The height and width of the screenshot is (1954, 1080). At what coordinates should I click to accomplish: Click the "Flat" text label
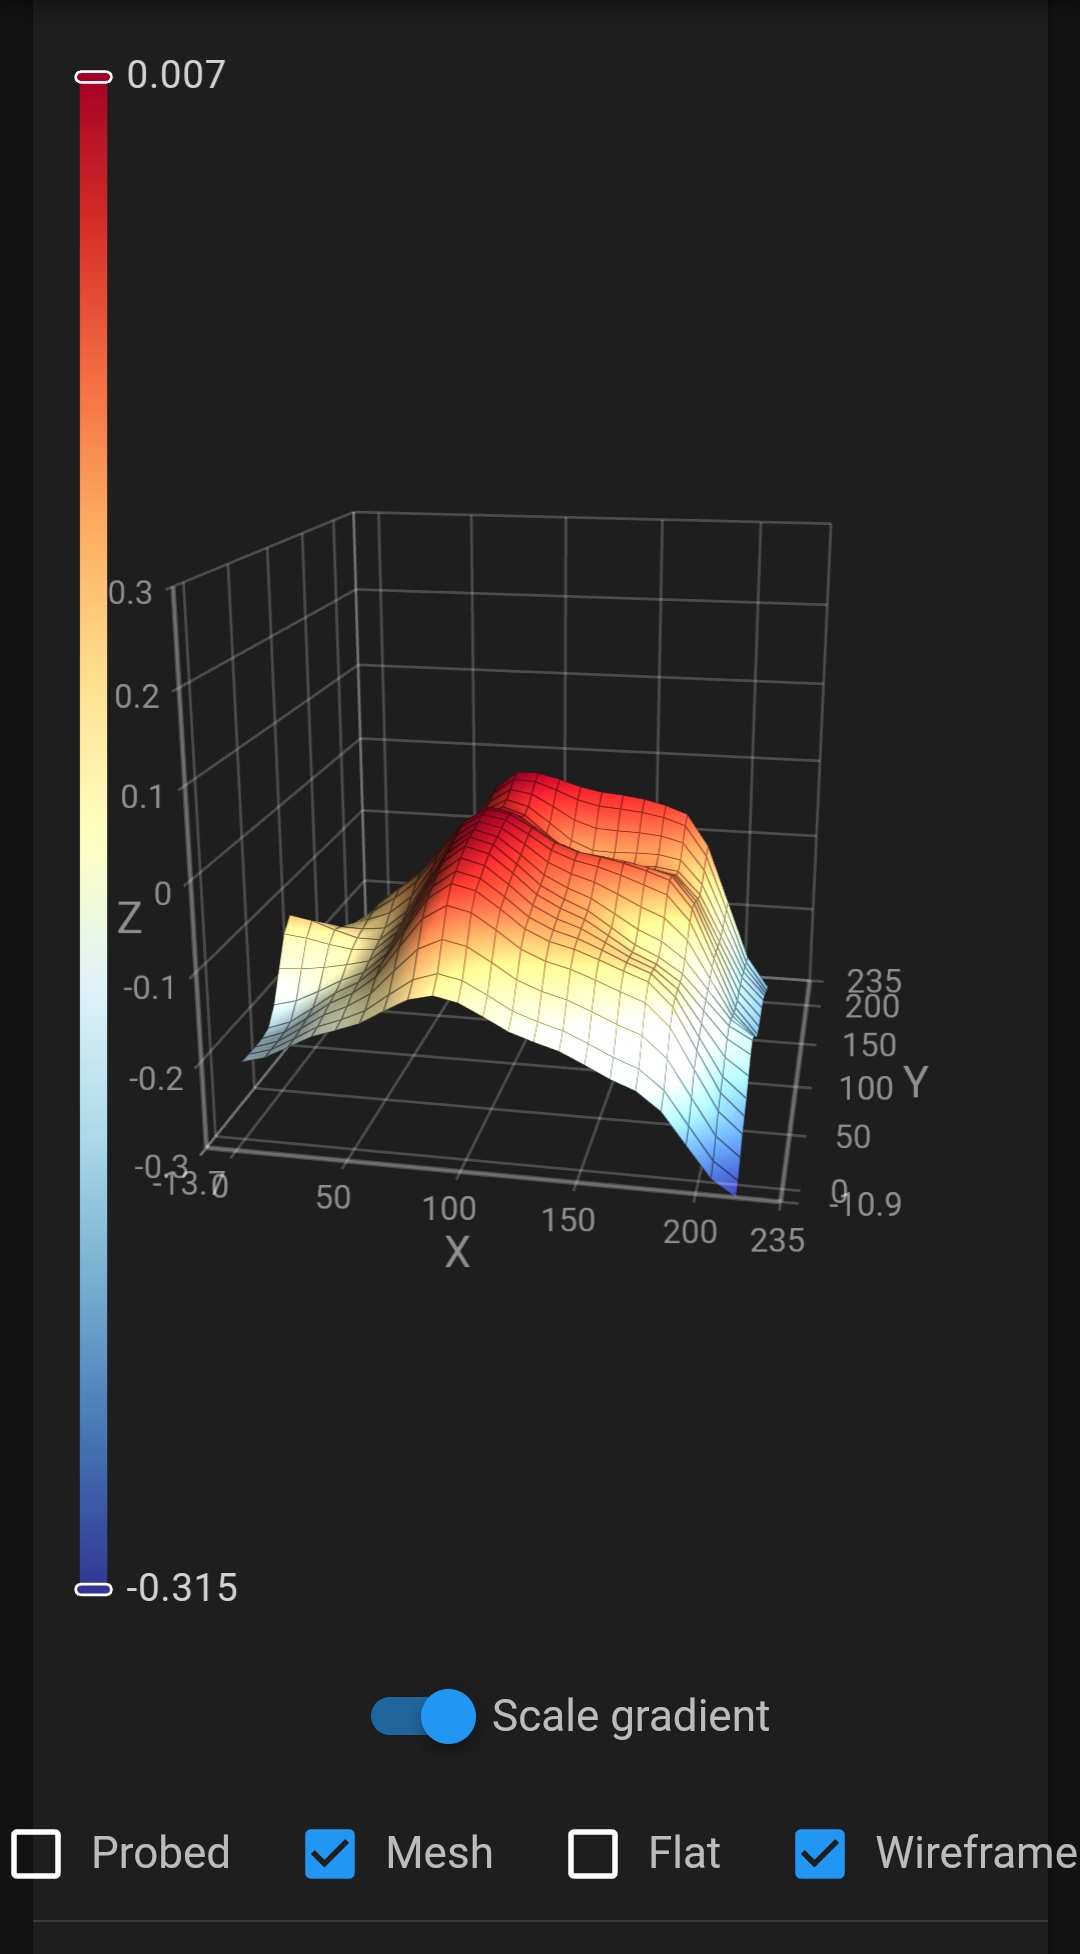684,1853
